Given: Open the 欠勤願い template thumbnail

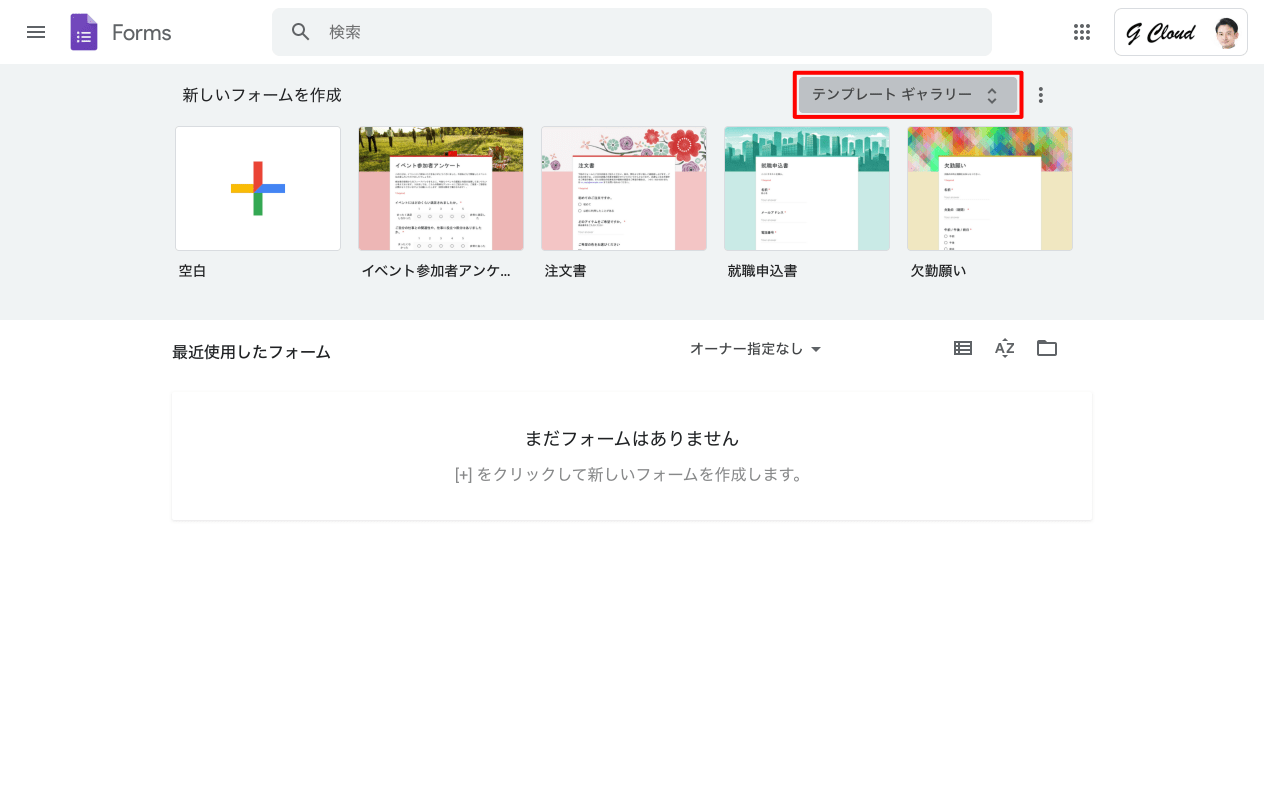Looking at the screenshot, I should (990, 188).
